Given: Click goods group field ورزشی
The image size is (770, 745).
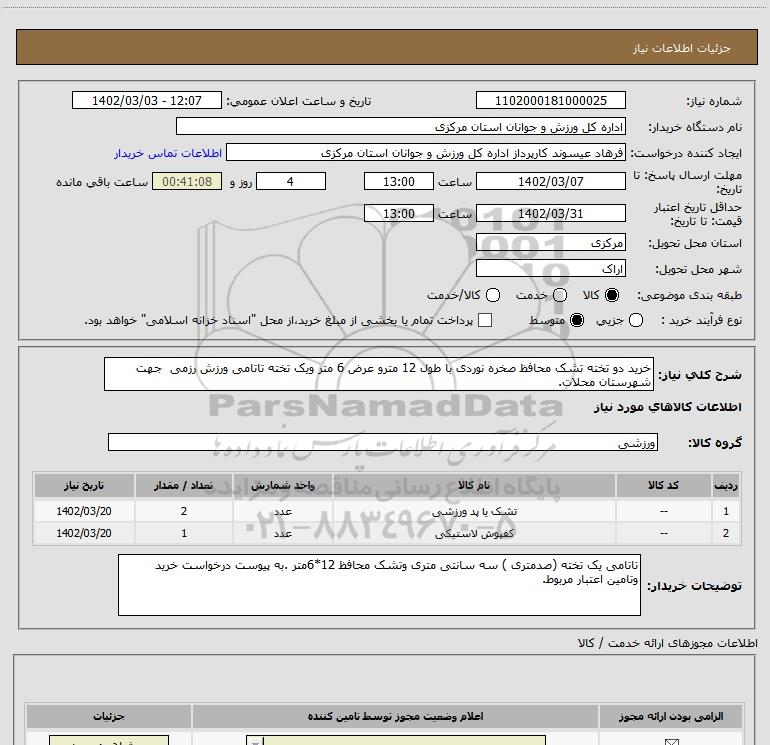Looking at the screenshot, I should coord(383,442).
